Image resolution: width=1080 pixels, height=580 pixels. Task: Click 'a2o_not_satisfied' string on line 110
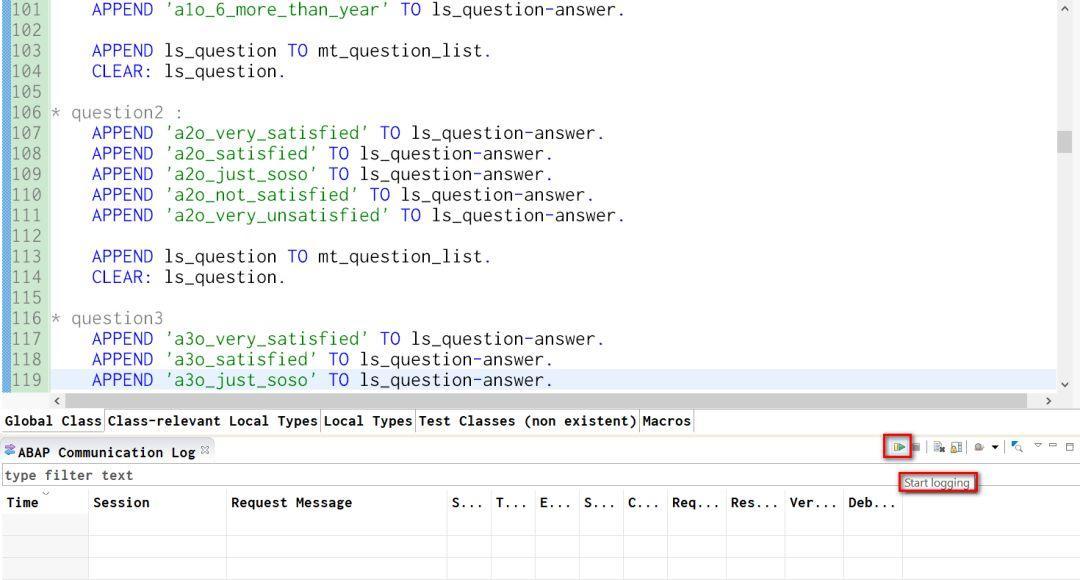point(261,195)
